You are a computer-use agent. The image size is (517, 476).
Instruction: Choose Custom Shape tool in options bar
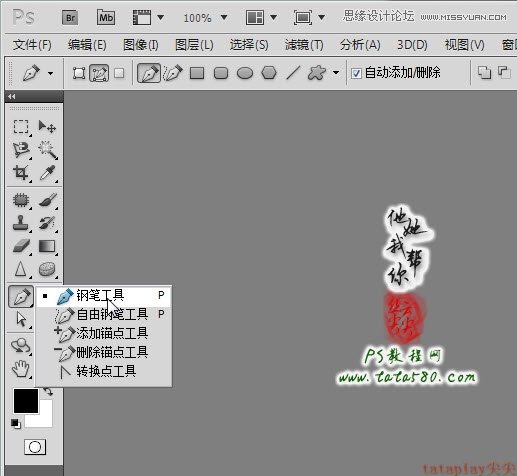click(317, 73)
